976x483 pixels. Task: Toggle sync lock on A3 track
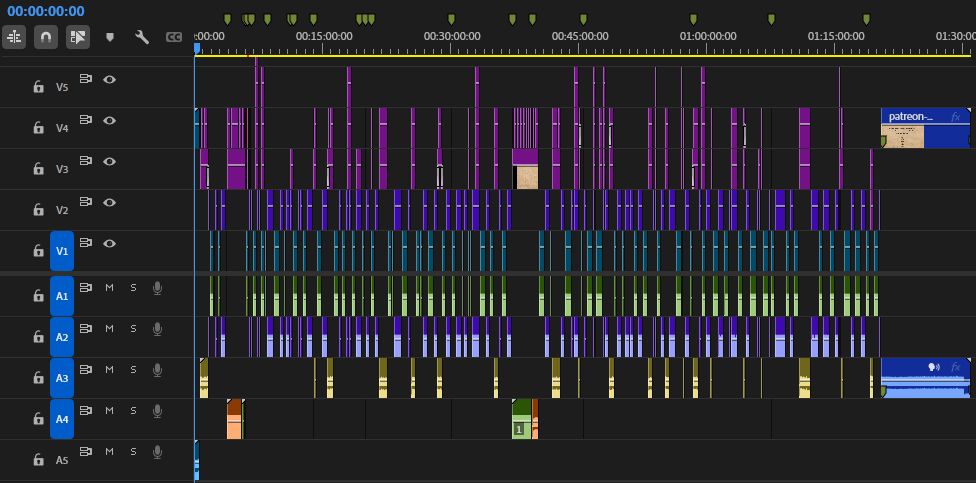tap(86, 369)
